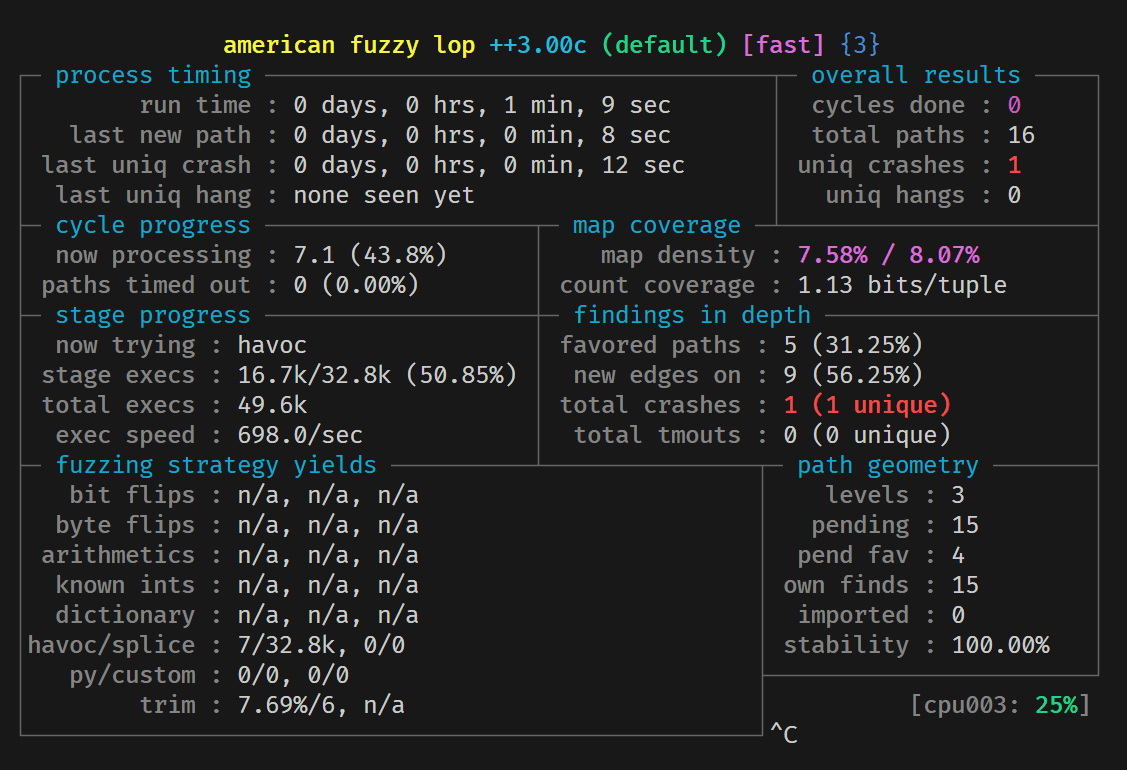Click the 'american fuzzy lop' title text
Screen dimensions: 1127x770
349,45
